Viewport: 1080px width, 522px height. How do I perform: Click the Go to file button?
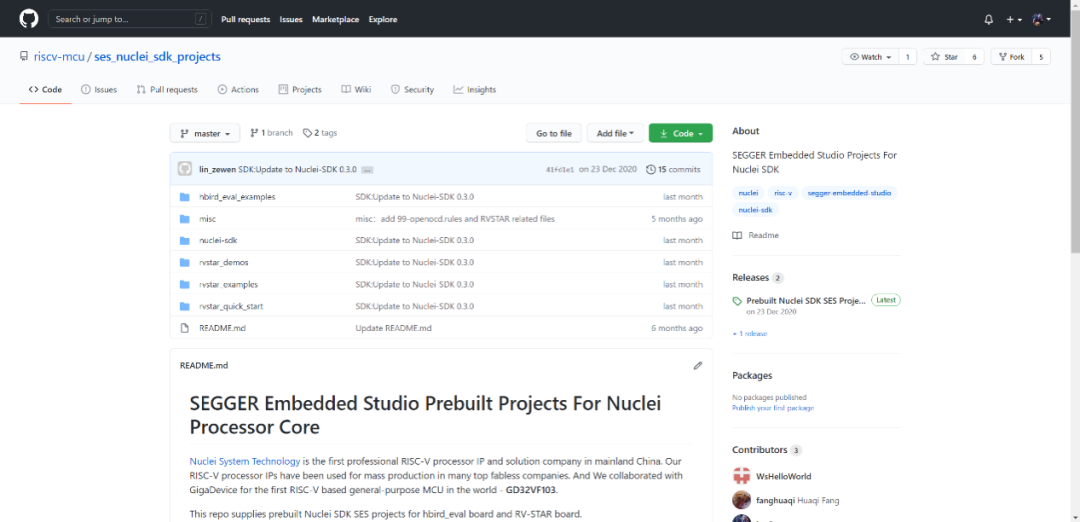point(554,133)
